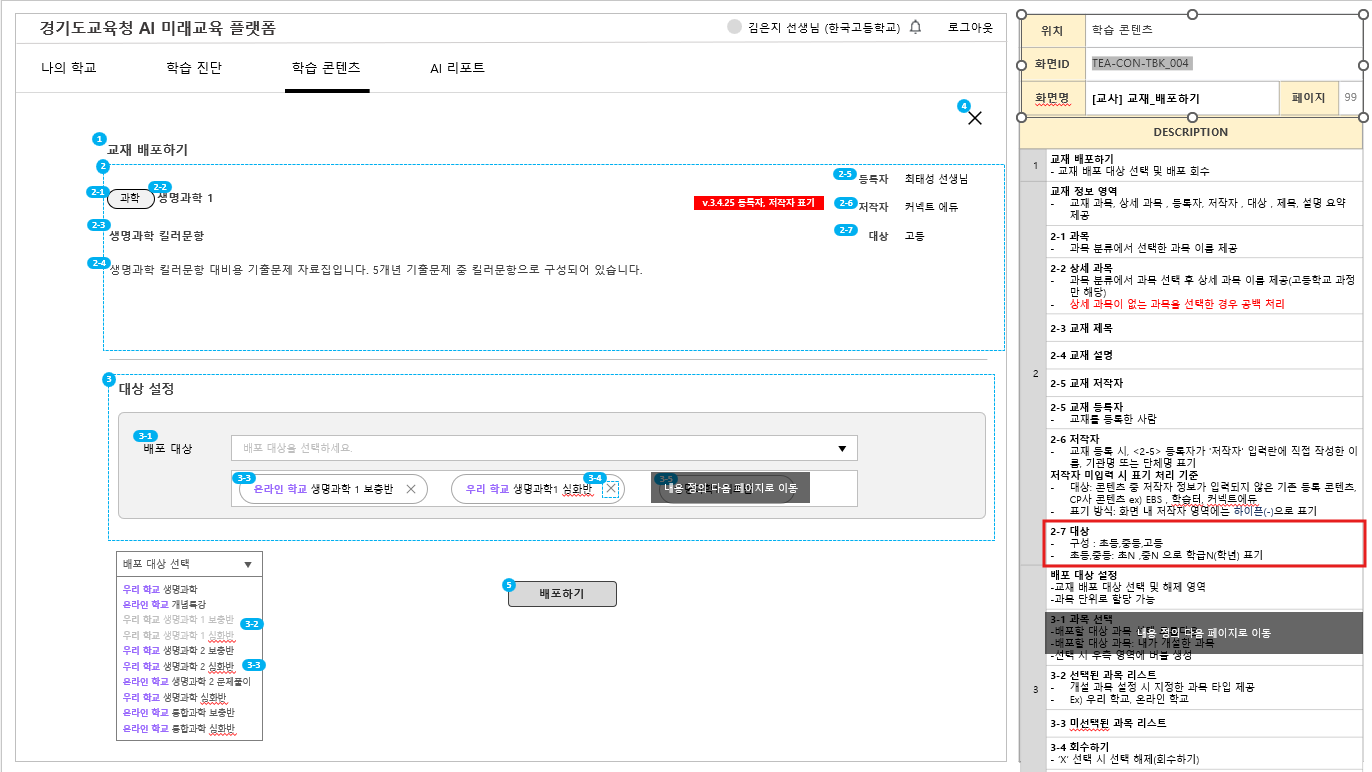The height and width of the screenshot is (772, 1372).
Task: Click the 로그아웃 link
Action: 970,27
